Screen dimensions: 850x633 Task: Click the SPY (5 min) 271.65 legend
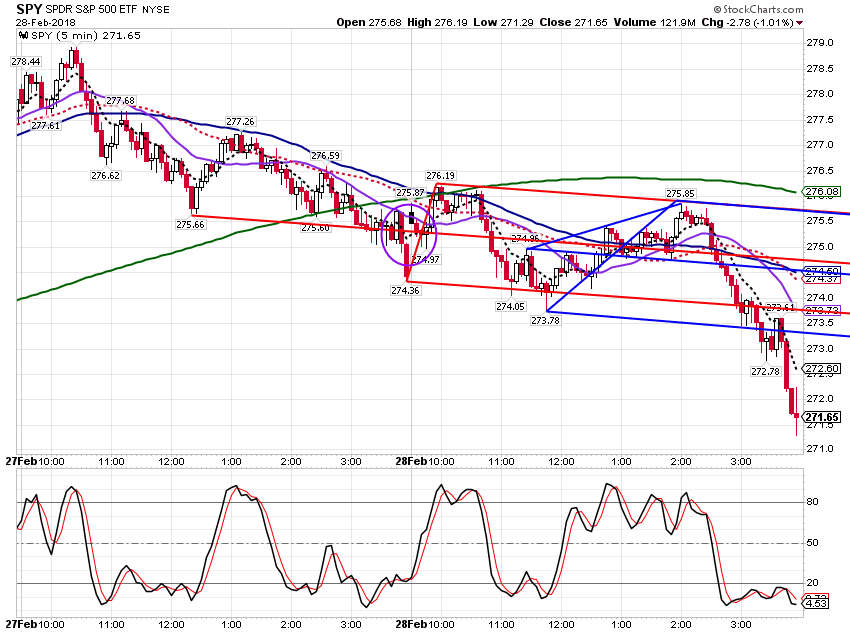click(86, 36)
